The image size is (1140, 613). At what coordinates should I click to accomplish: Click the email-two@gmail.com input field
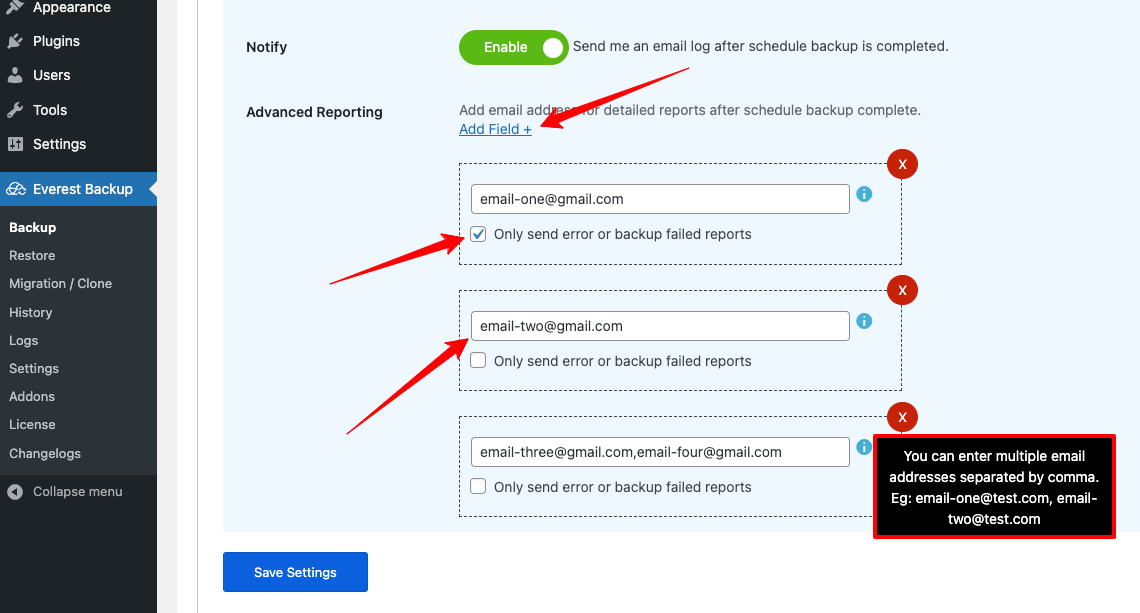(x=660, y=326)
